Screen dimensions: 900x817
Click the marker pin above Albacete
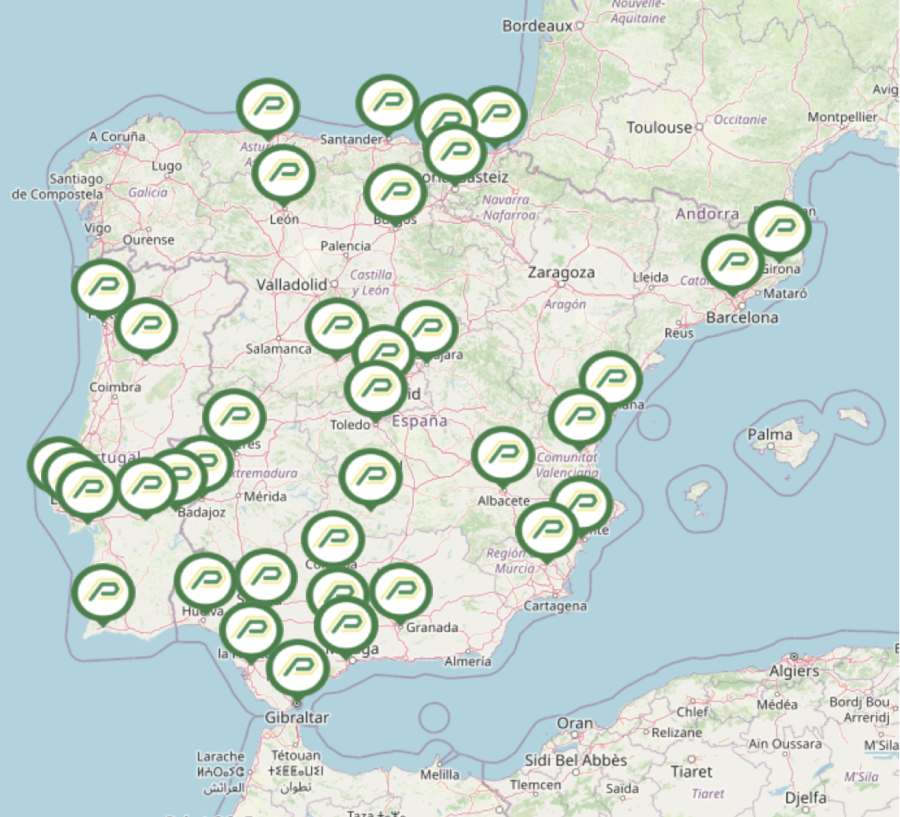click(x=503, y=454)
